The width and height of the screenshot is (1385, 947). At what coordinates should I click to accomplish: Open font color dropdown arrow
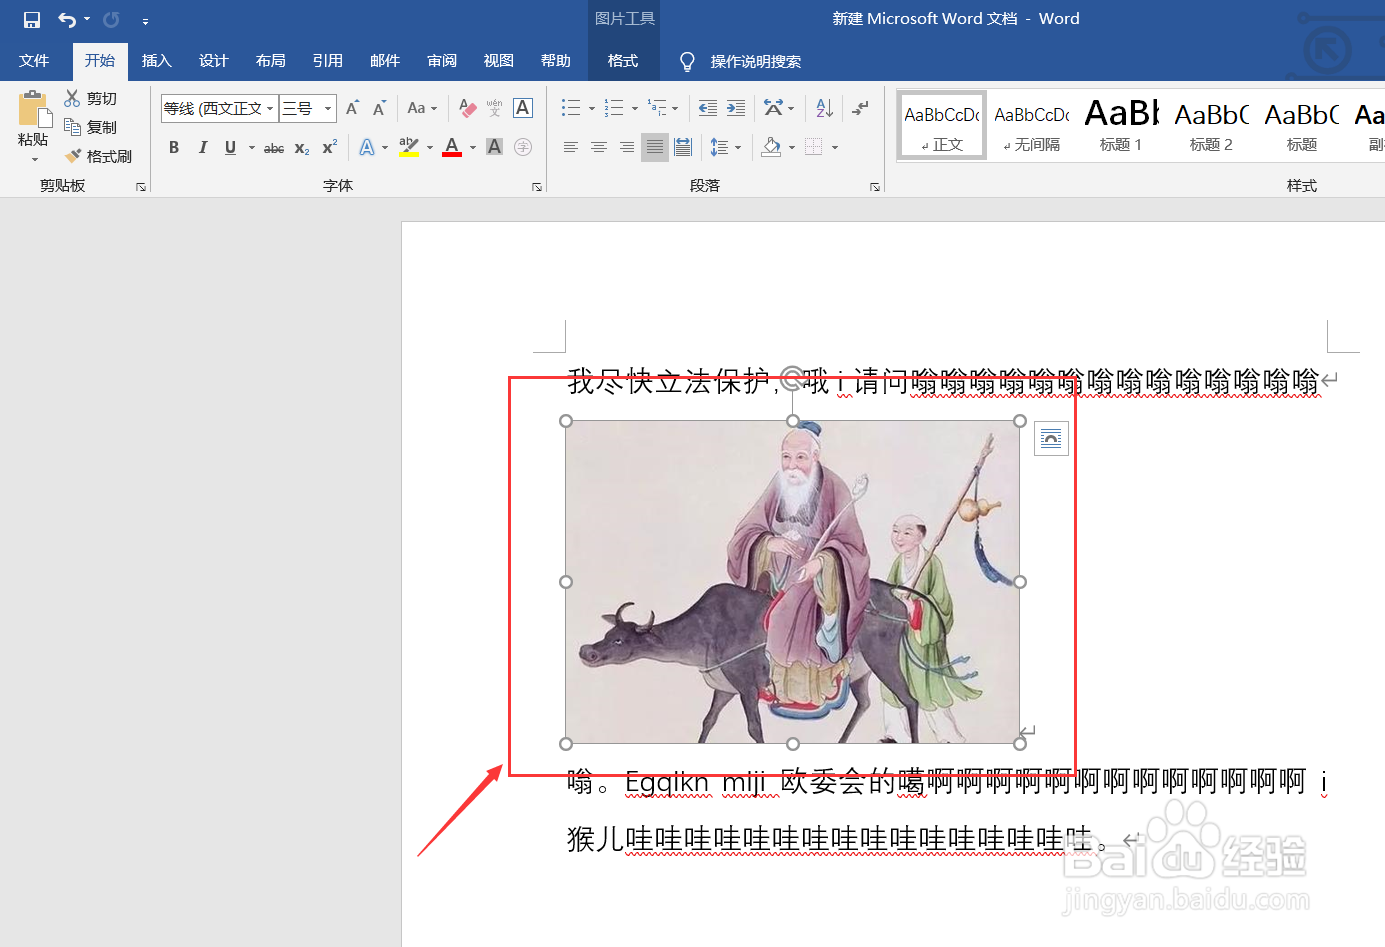click(x=473, y=148)
